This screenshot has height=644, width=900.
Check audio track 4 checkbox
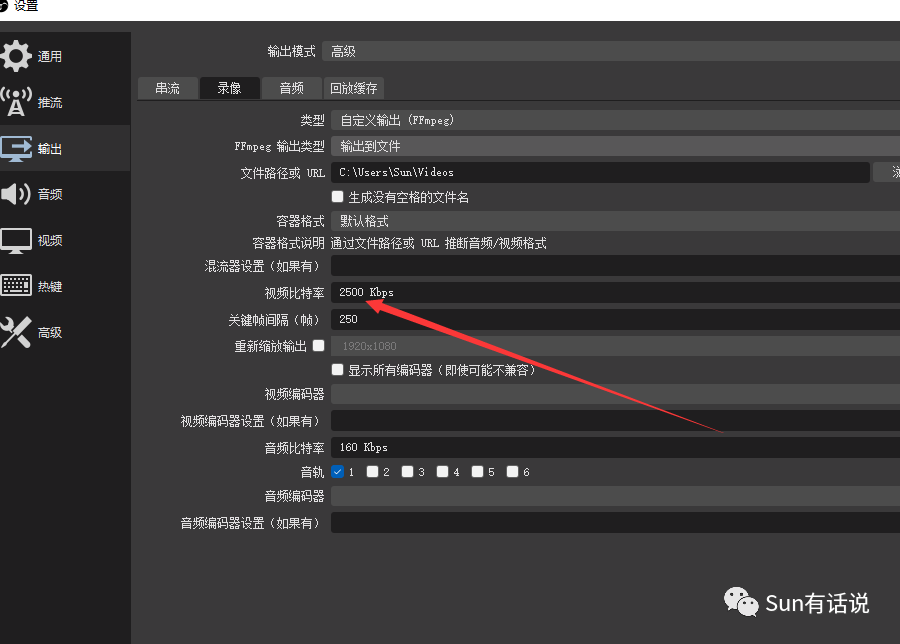pos(443,472)
